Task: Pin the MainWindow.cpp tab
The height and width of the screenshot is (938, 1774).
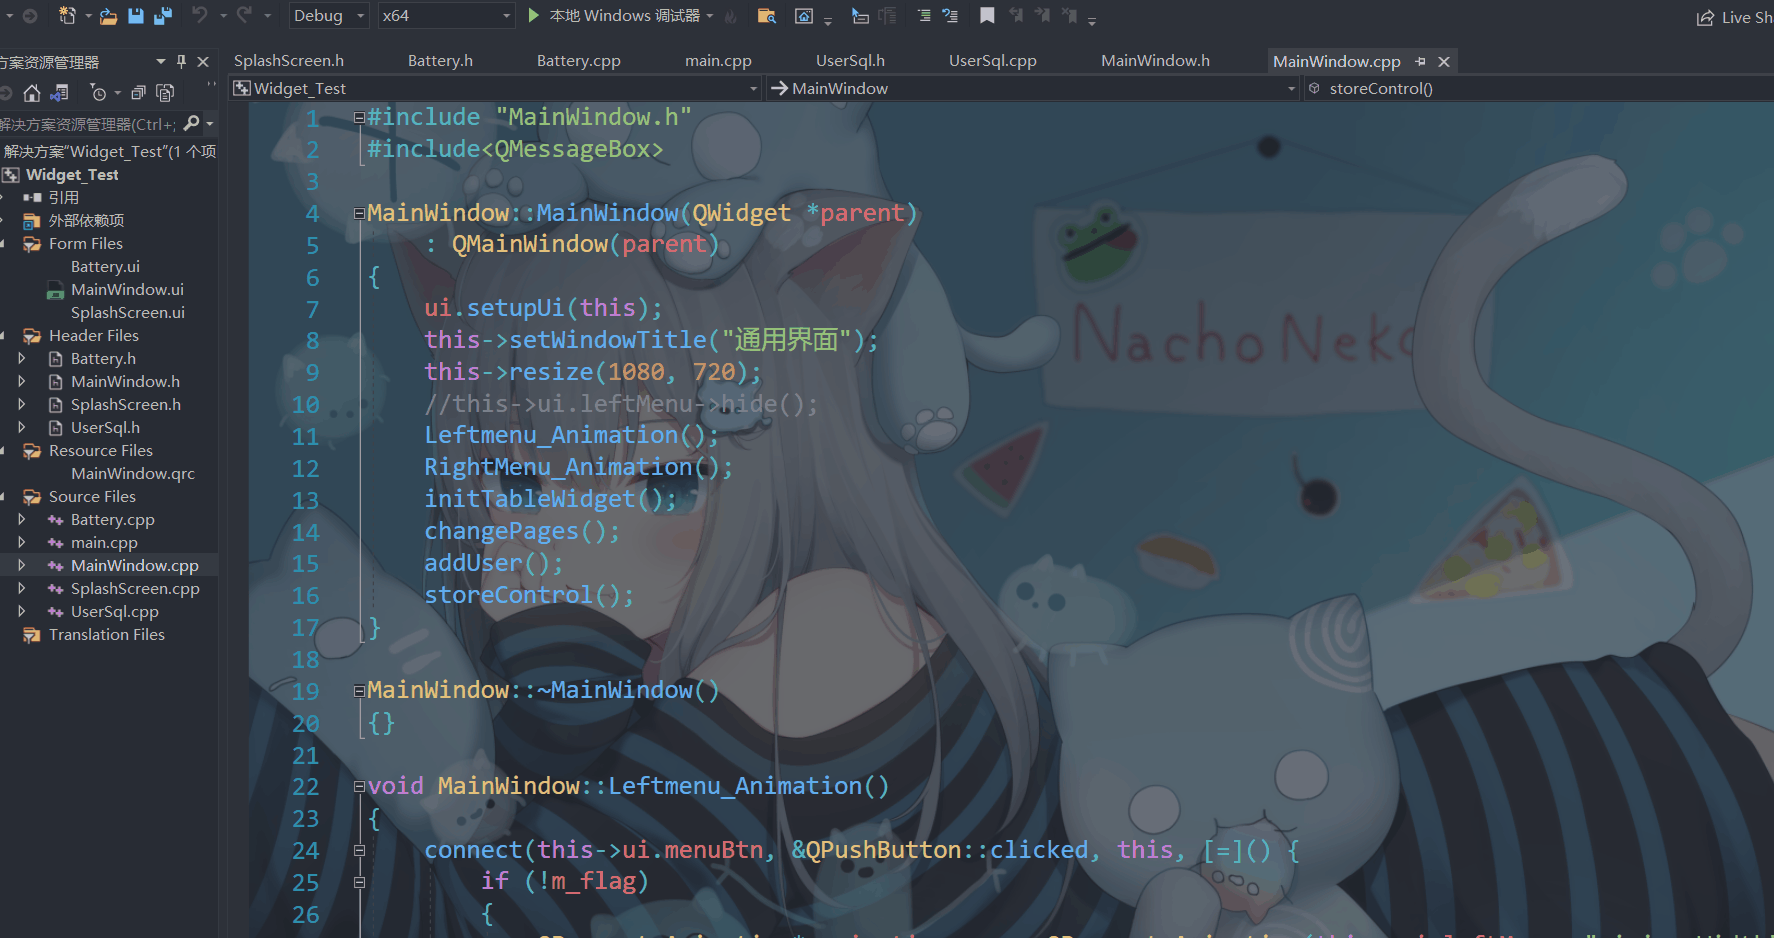Action: 1420,61
